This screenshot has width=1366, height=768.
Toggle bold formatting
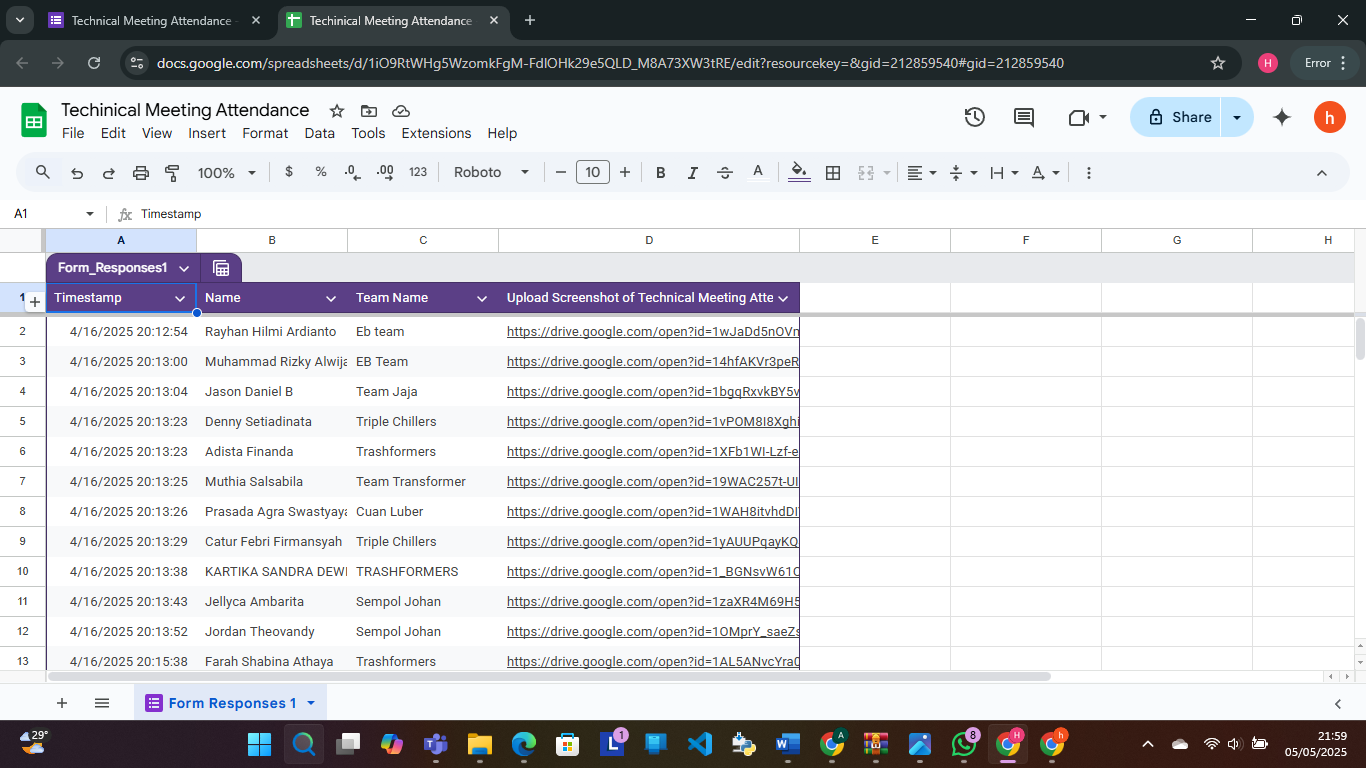click(x=660, y=173)
